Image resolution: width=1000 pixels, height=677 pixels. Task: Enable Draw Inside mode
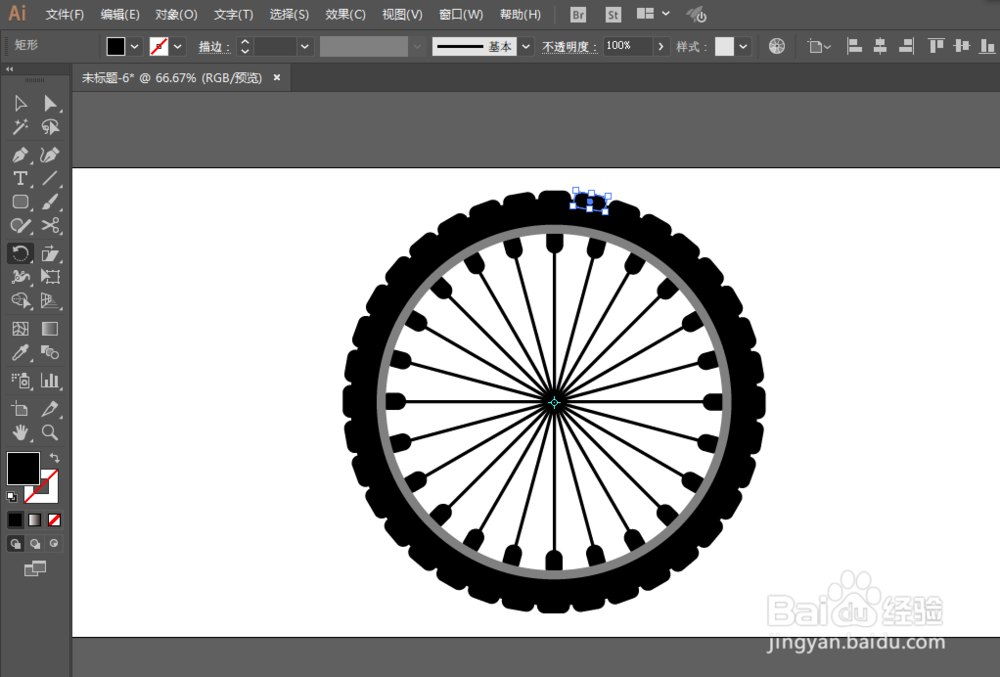click(54, 544)
